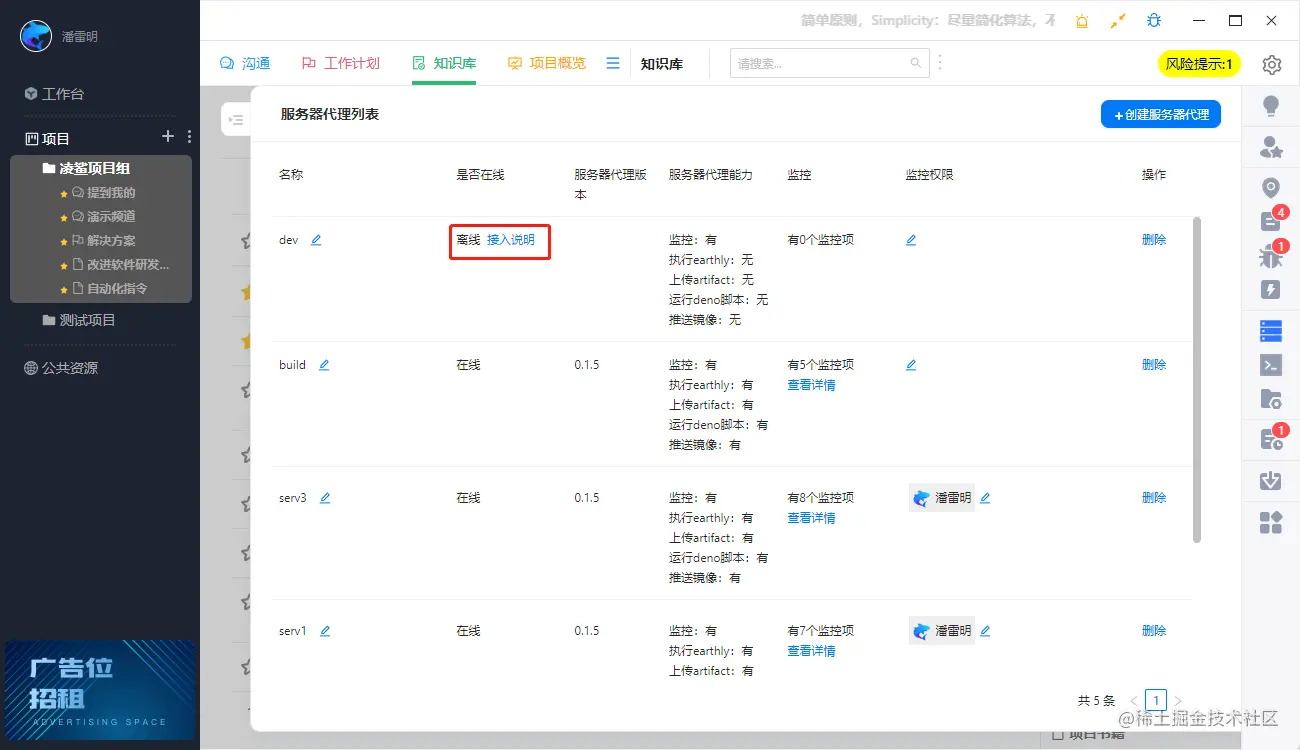Open 改进软件研发 document in tree
This screenshot has width=1300, height=750.
[x=121, y=265]
